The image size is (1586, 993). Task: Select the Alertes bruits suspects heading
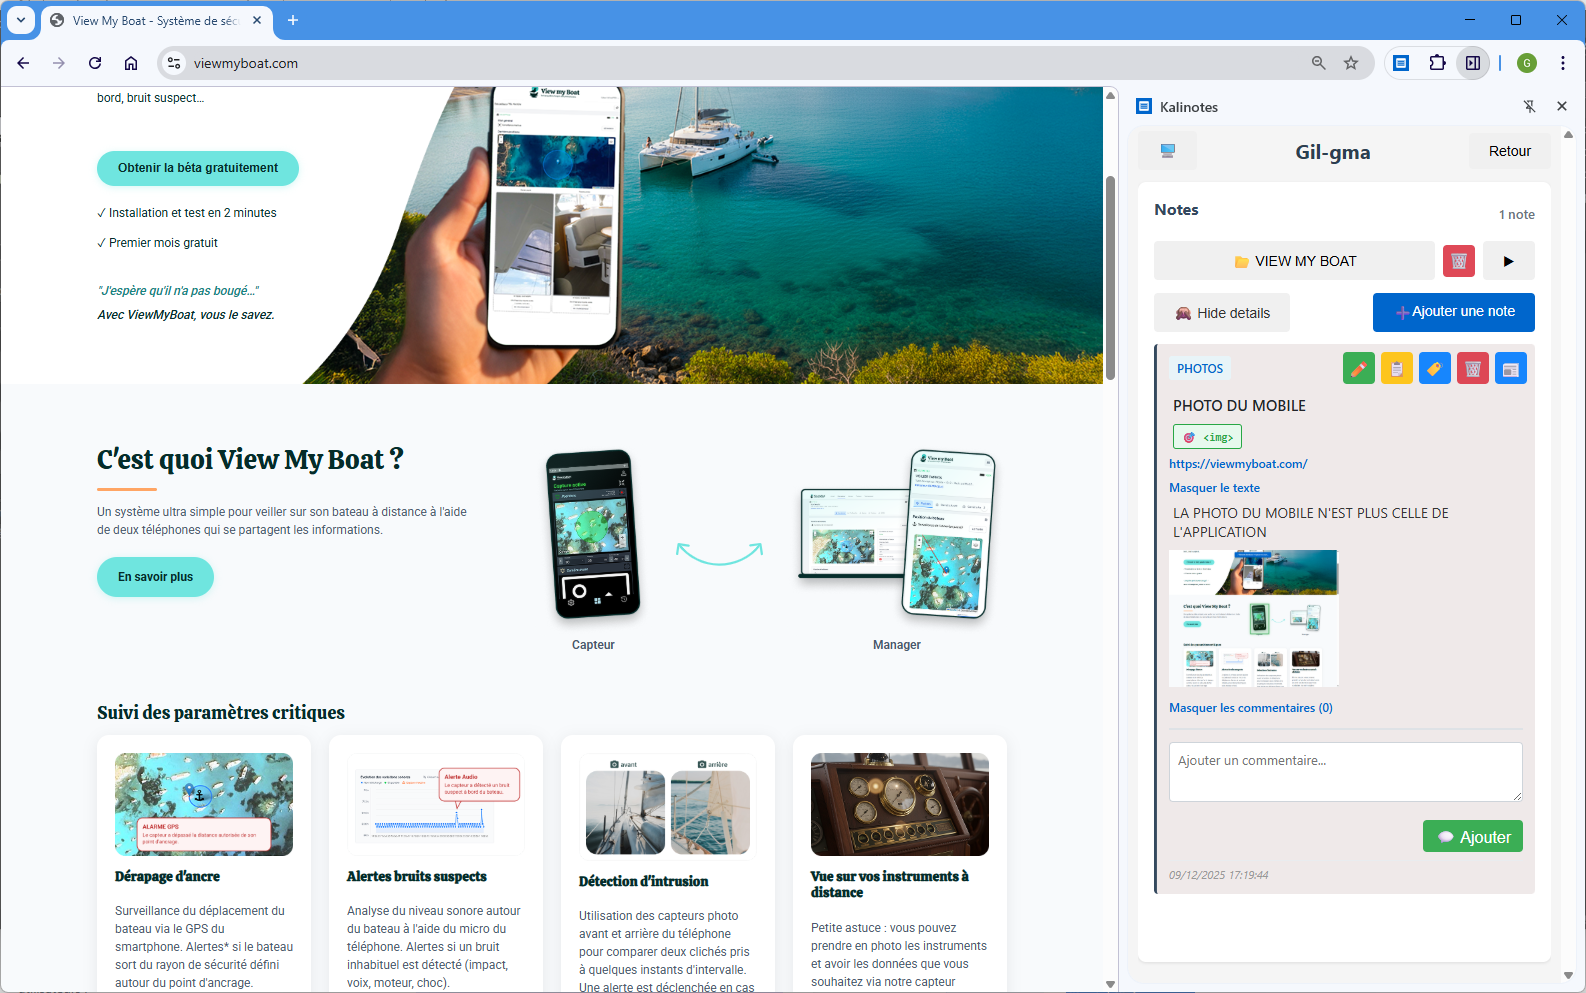417,877
